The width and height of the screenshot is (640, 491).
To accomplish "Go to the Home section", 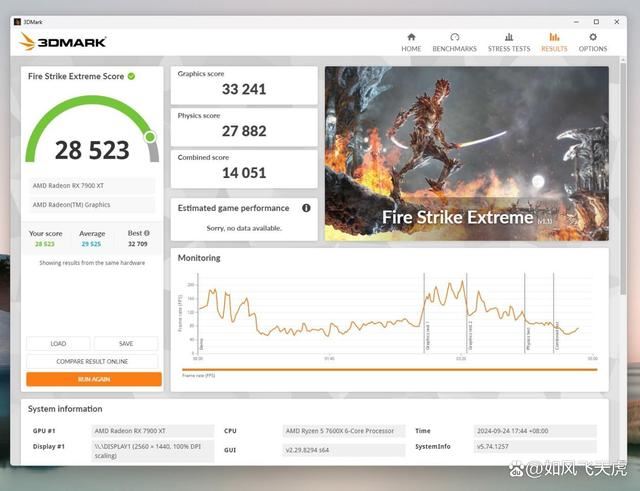I will [x=411, y=42].
